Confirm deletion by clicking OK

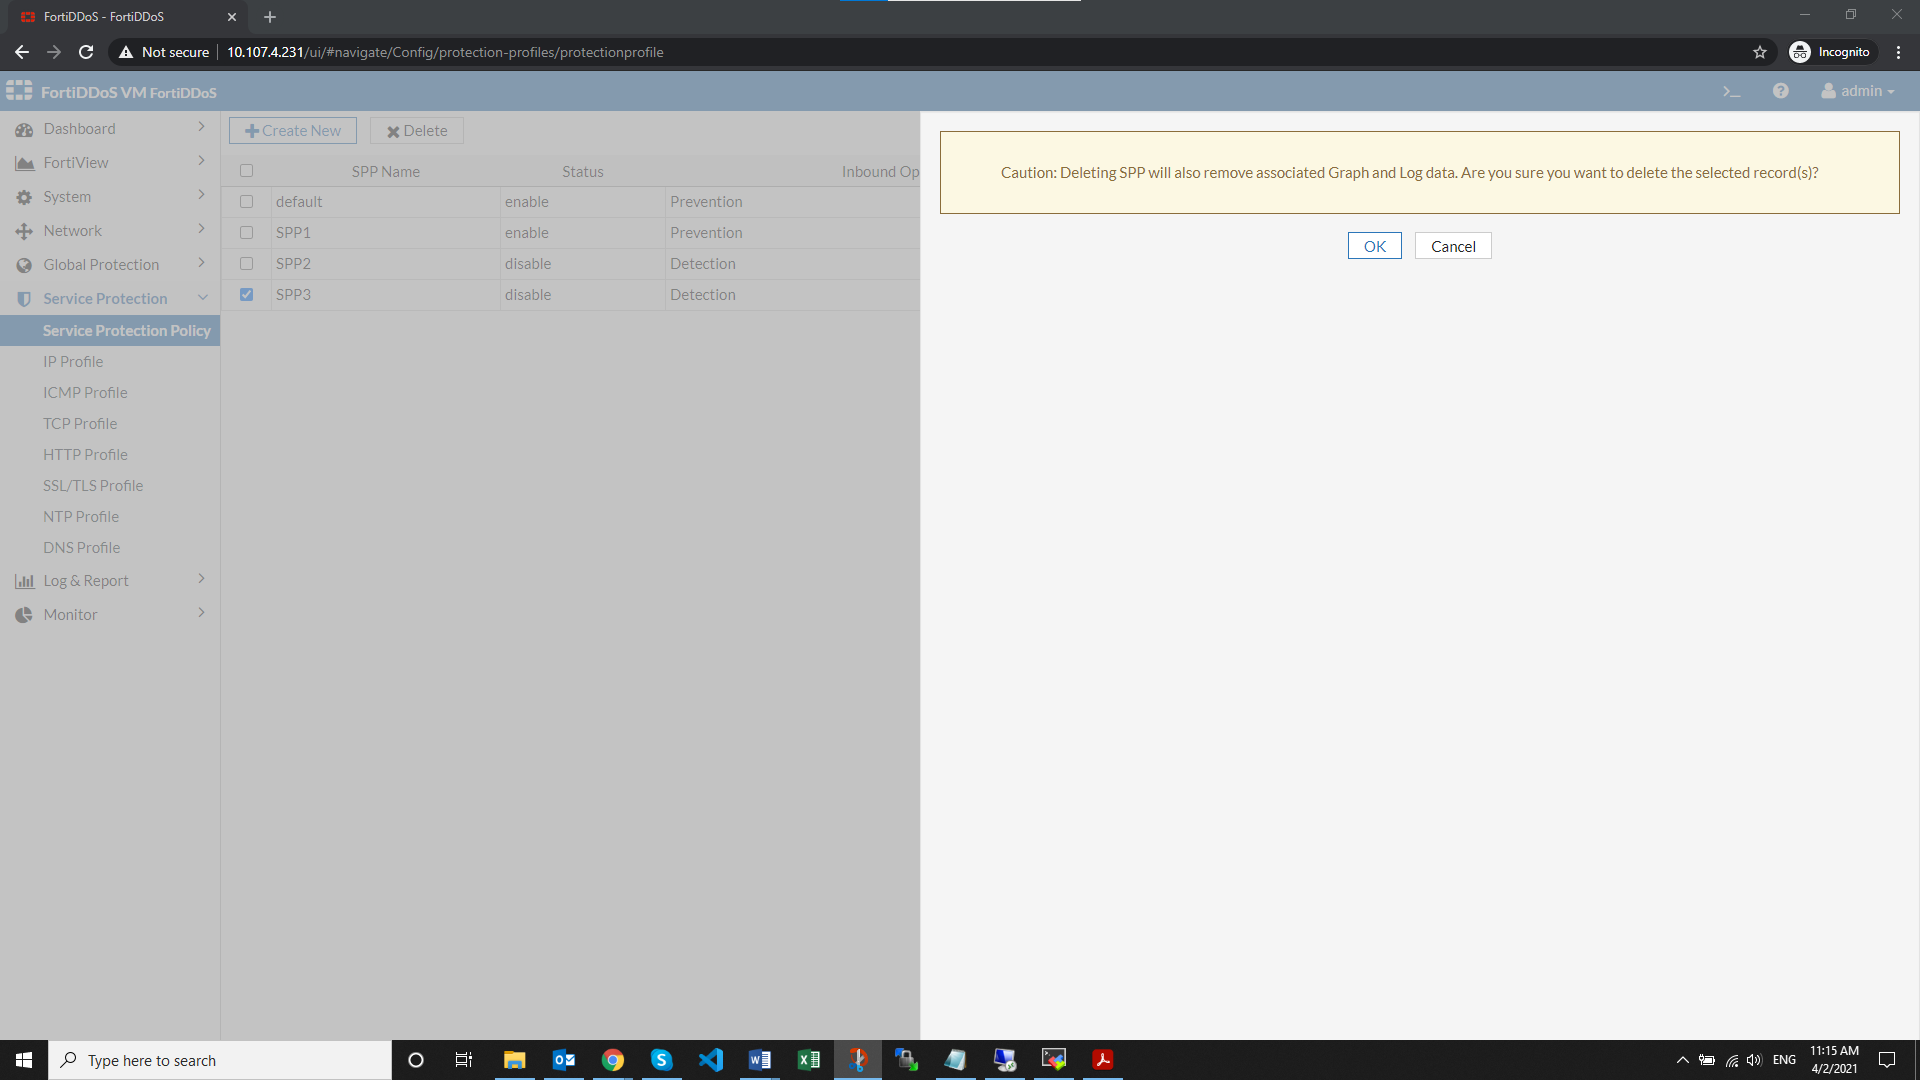click(1374, 245)
